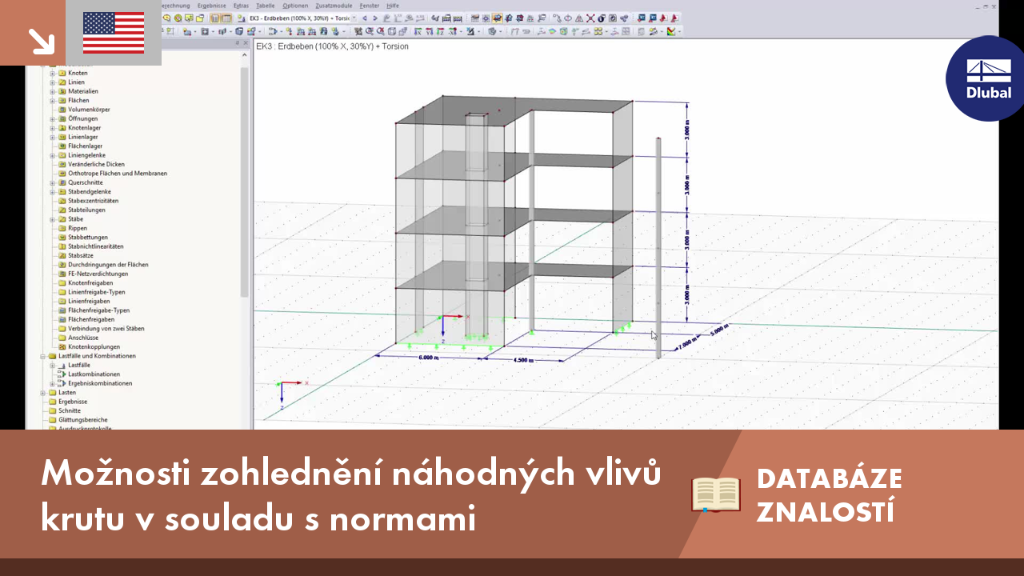Select Orthotrope Flächen und Membranen row
Image resolution: width=1024 pixels, height=576 pixels.
click(x=118, y=174)
